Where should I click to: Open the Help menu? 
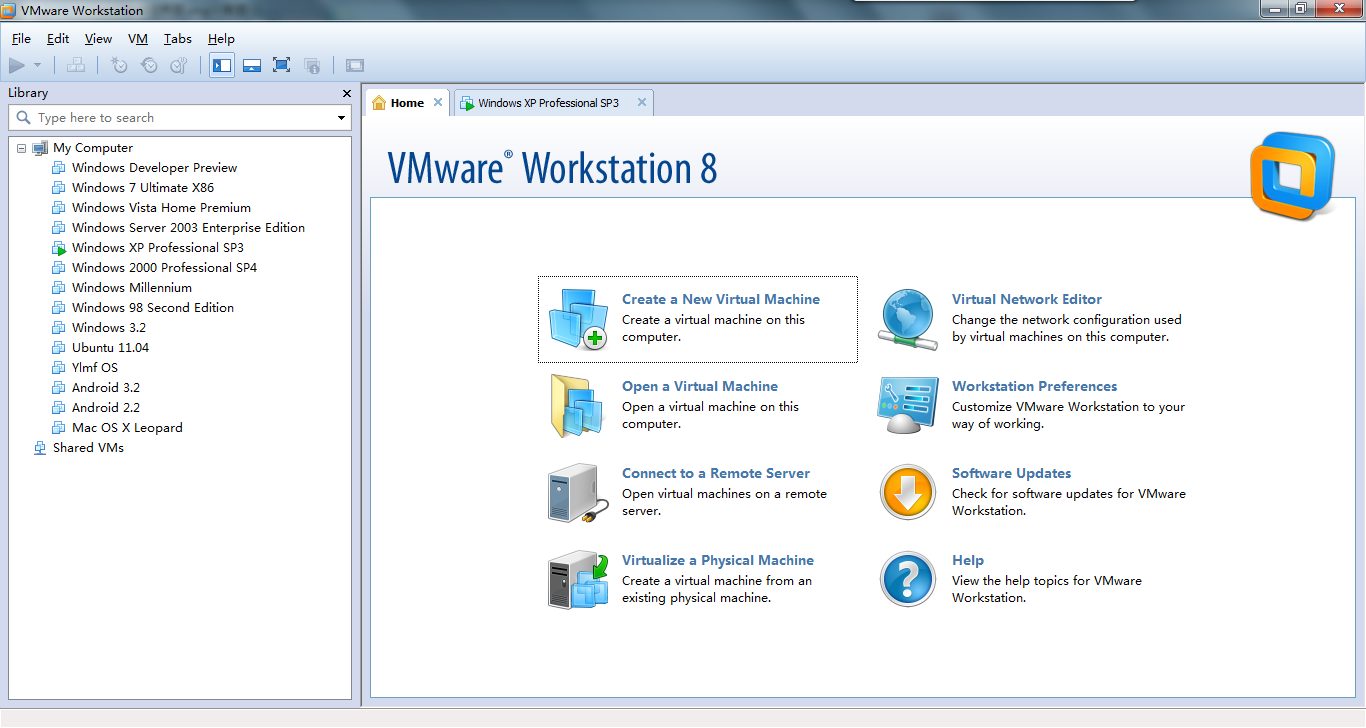point(221,39)
